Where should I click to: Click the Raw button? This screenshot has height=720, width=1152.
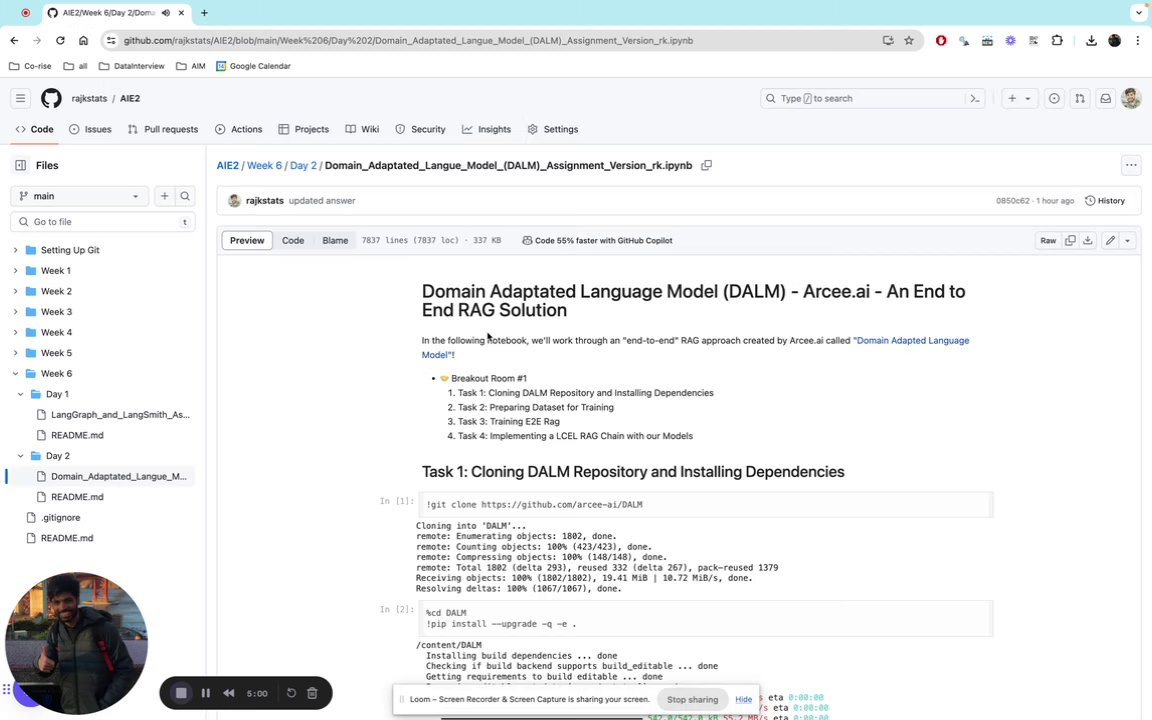[x=1048, y=240]
